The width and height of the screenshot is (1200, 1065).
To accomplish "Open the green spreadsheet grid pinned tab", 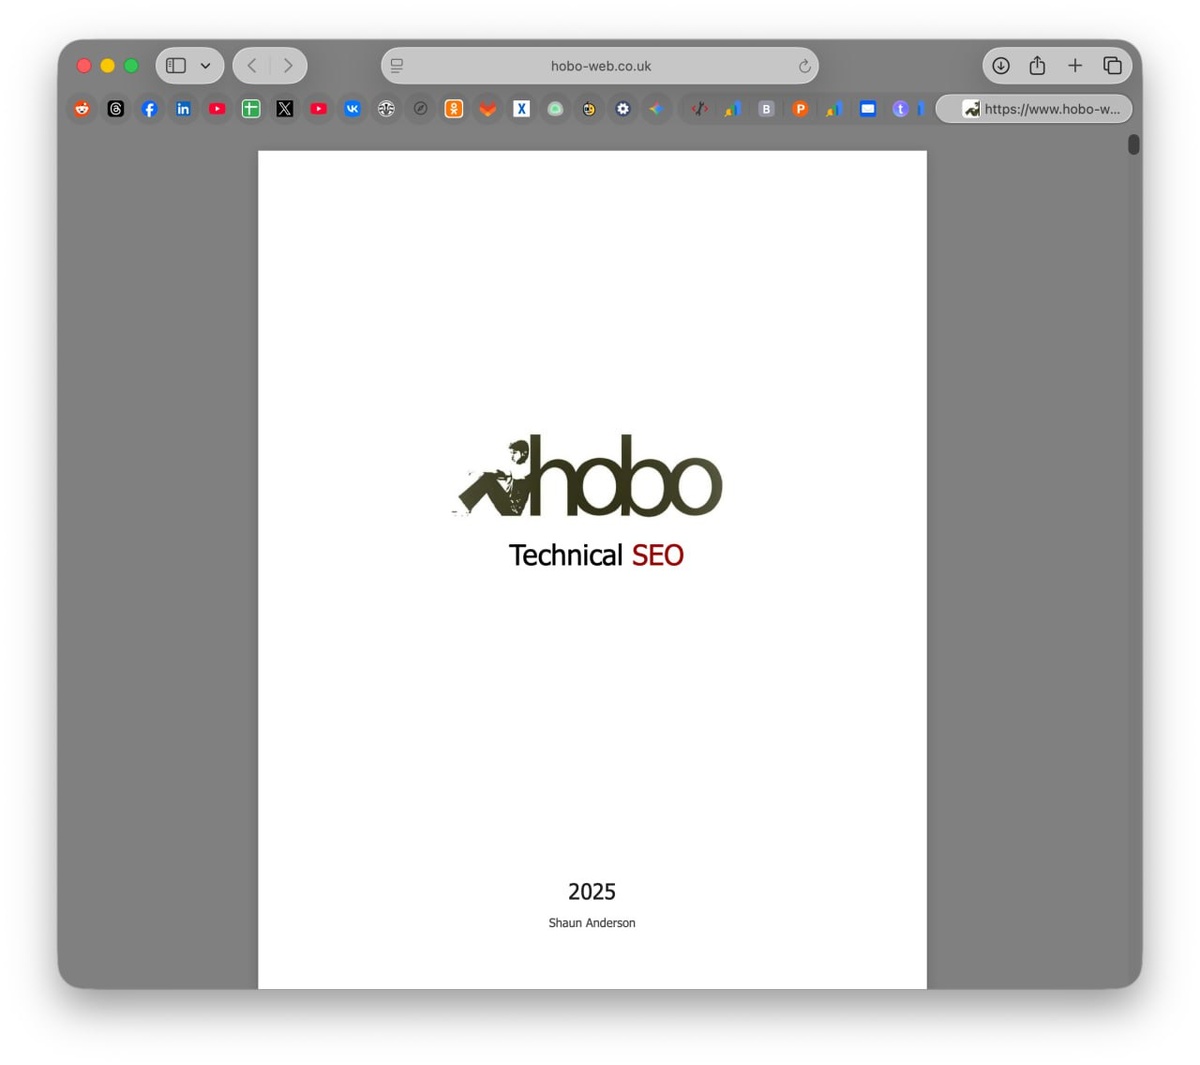I will 251,109.
